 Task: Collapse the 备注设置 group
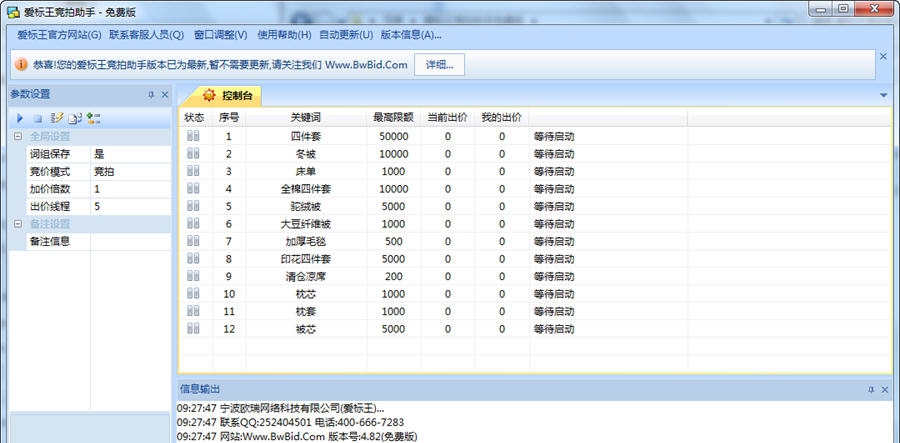(17, 224)
